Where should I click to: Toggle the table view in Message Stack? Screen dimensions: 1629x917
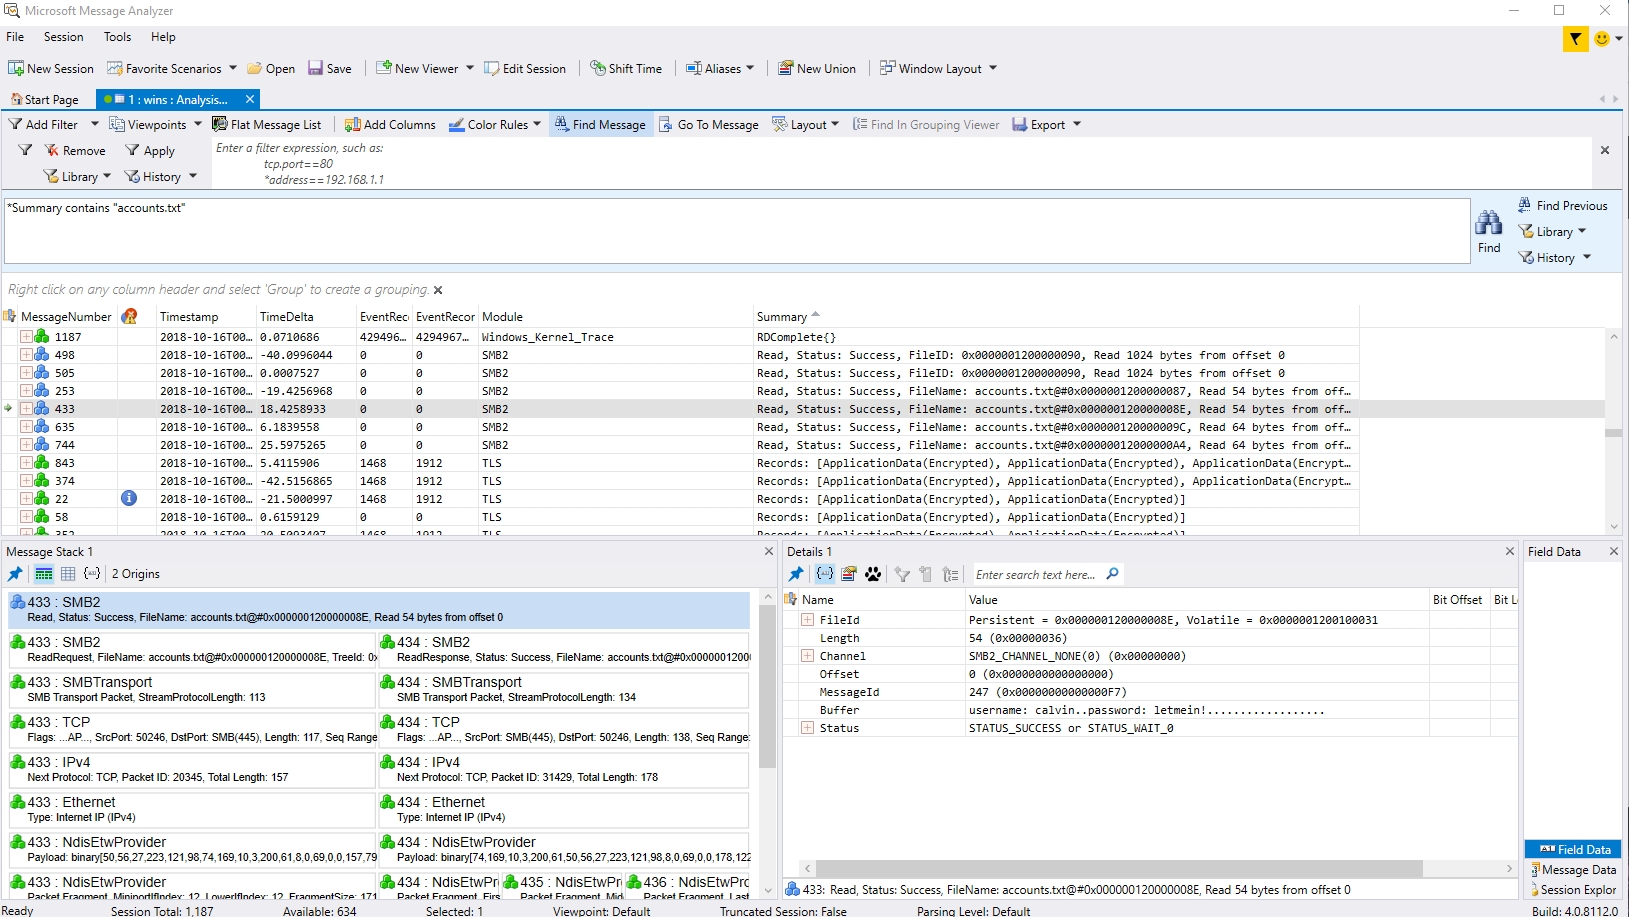coord(68,574)
